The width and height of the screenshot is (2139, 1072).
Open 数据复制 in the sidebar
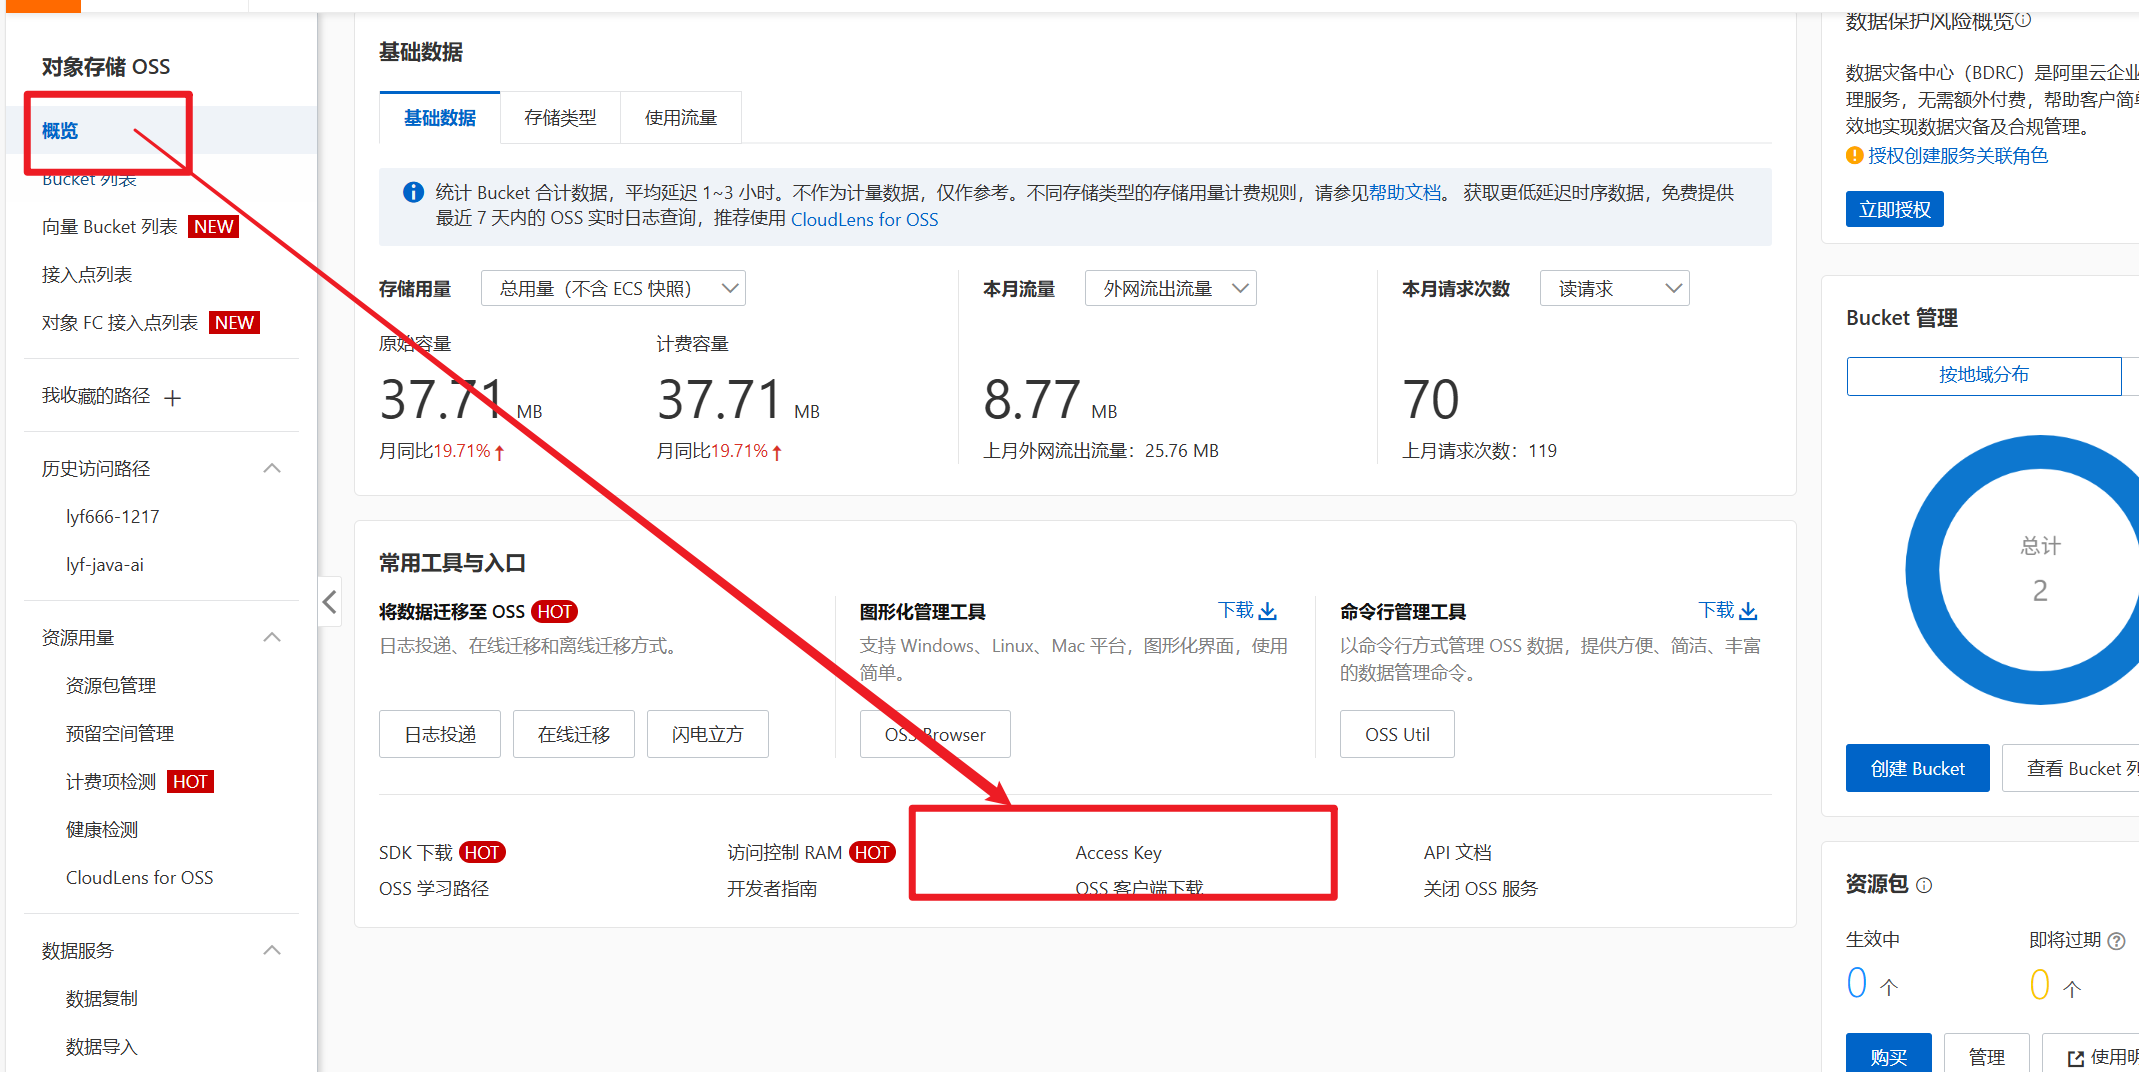(x=102, y=999)
